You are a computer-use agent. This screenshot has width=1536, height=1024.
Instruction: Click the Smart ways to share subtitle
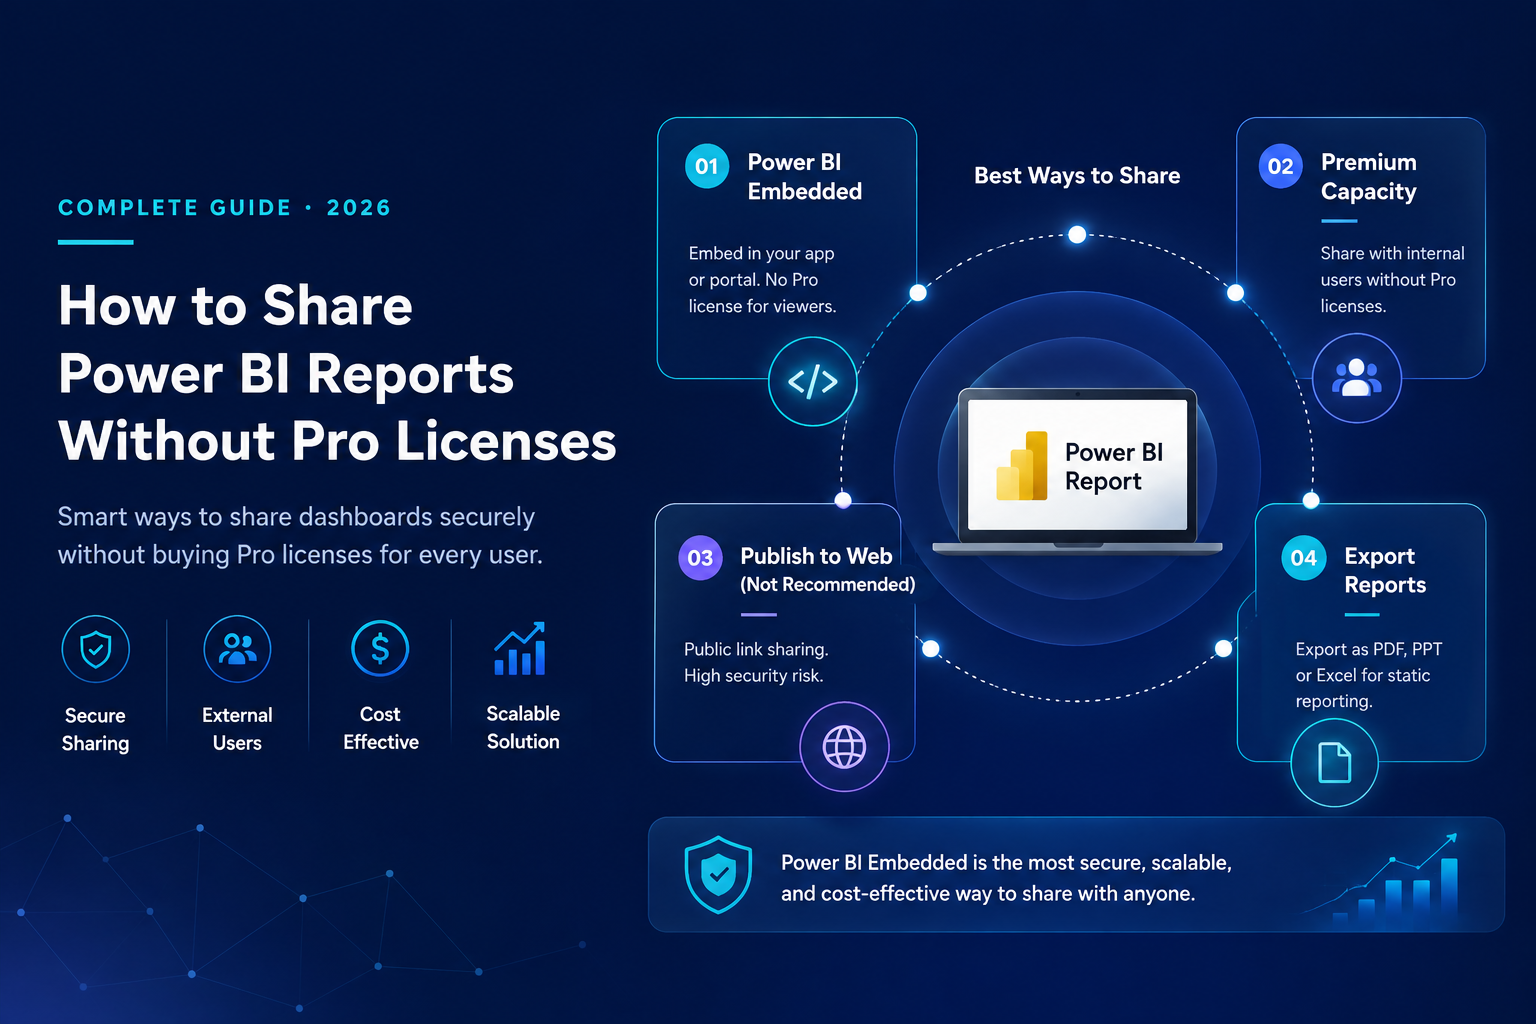click(300, 535)
